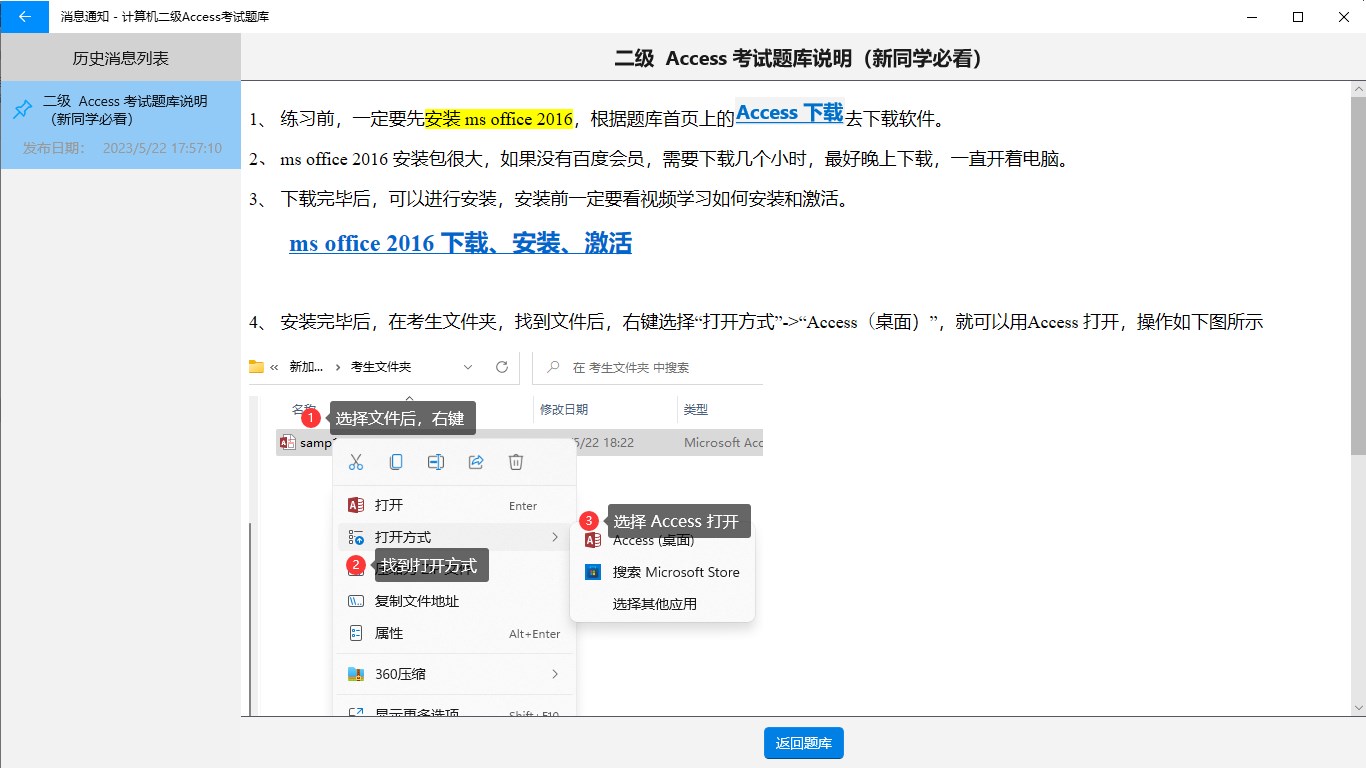The width and height of the screenshot is (1366, 768).
Task: Click 考生文件夹 breadcrumb in tutorial image
Action: click(381, 367)
